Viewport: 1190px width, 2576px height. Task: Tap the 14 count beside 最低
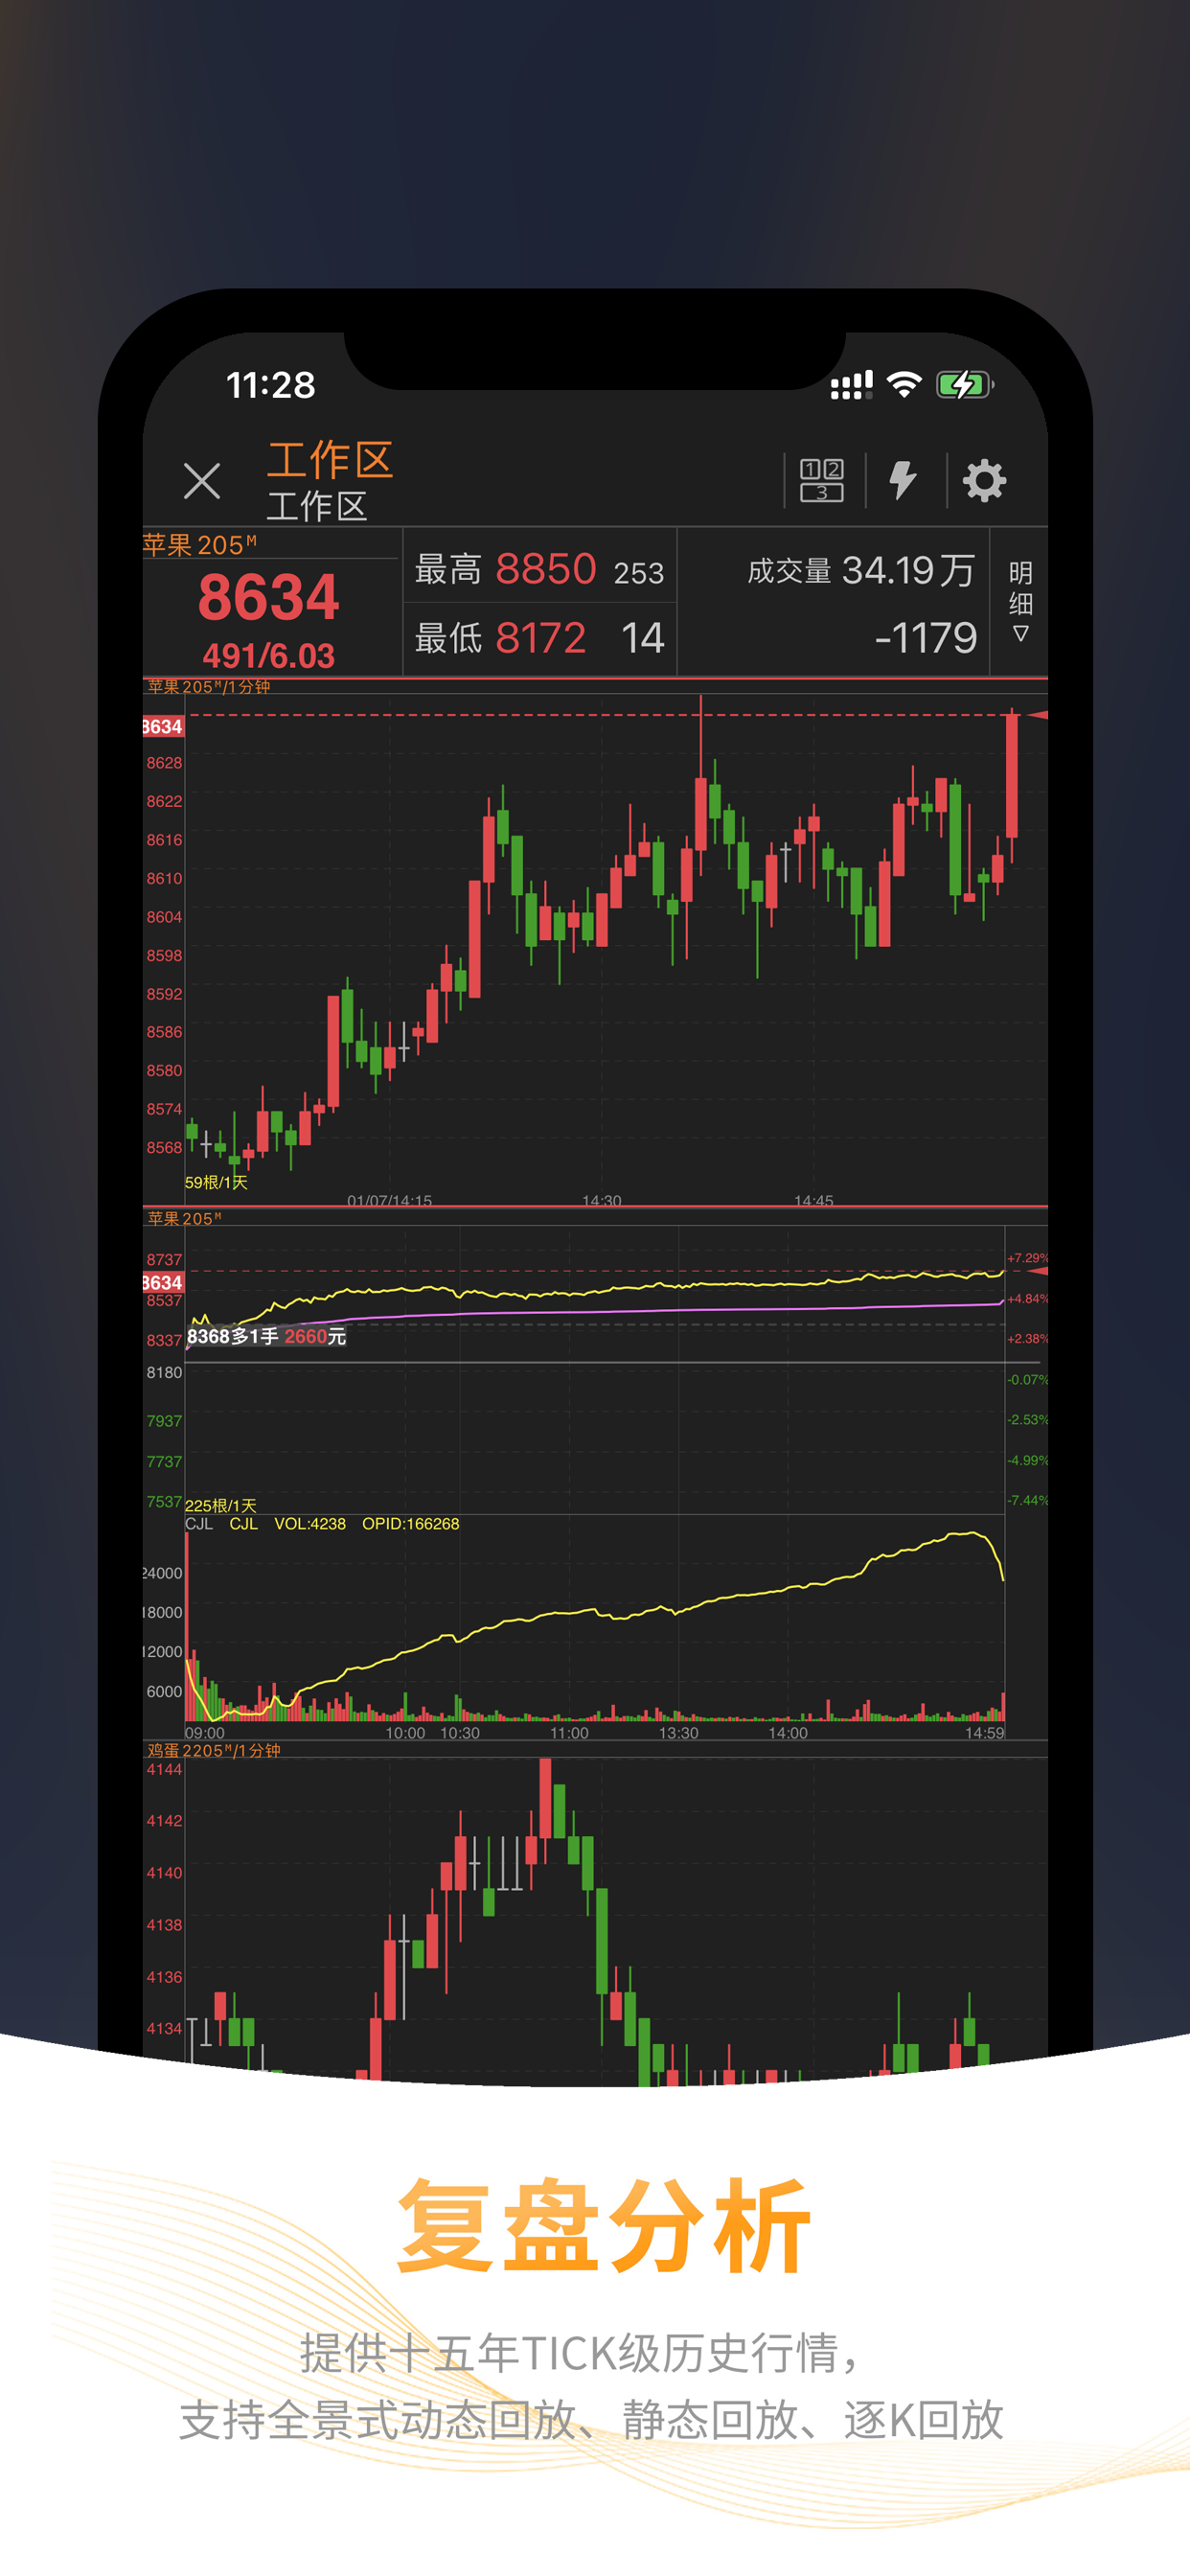pos(642,638)
